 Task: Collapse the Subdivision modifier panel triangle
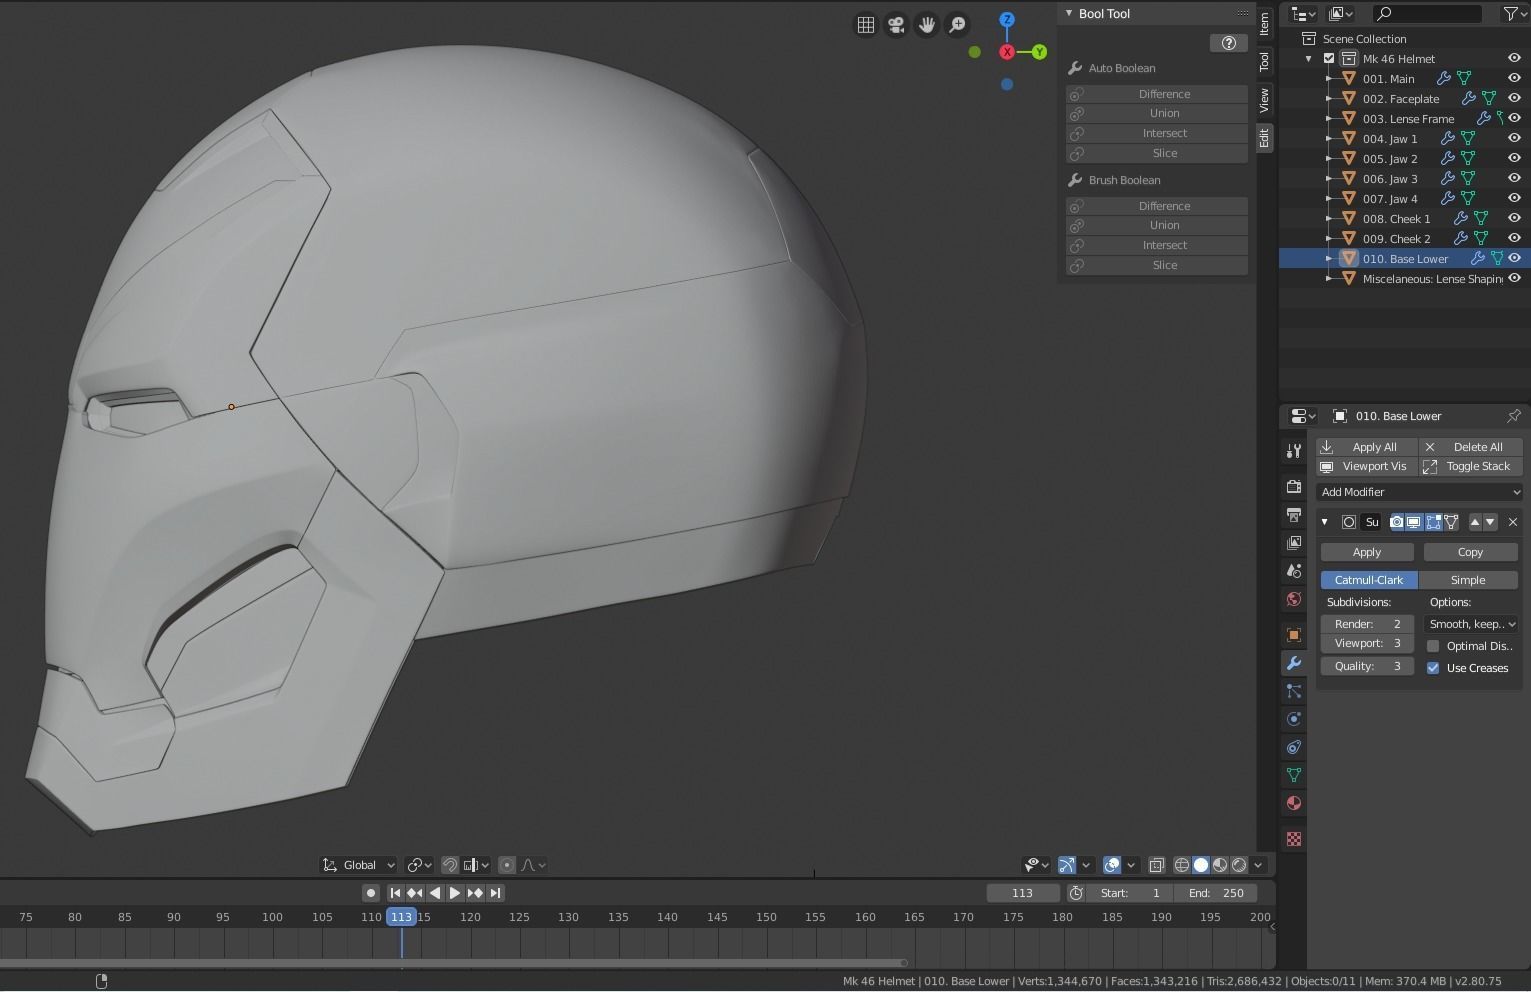point(1325,522)
